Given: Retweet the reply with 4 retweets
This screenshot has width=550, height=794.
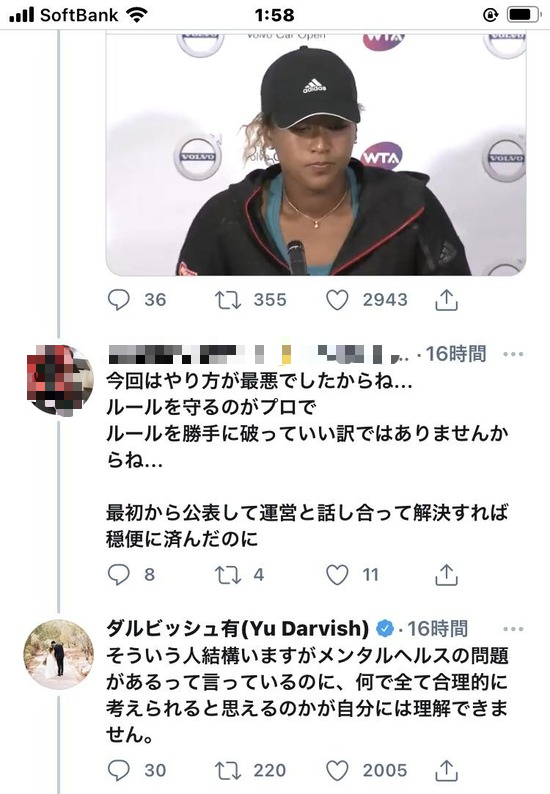Looking at the screenshot, I should tap(227, 575).
